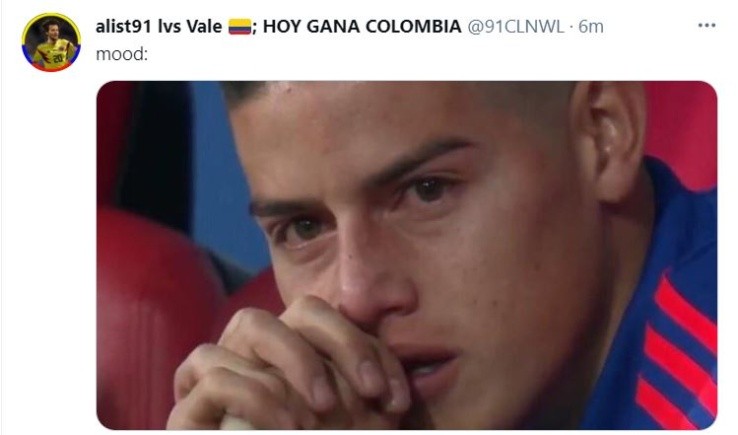
Task: Open the attached crying player photo
Action: [x=407, y=255]
